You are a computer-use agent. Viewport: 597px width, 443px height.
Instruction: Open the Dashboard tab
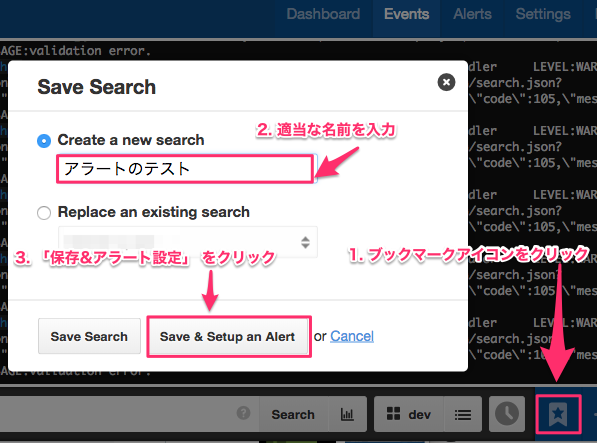(x=323, y=14)
